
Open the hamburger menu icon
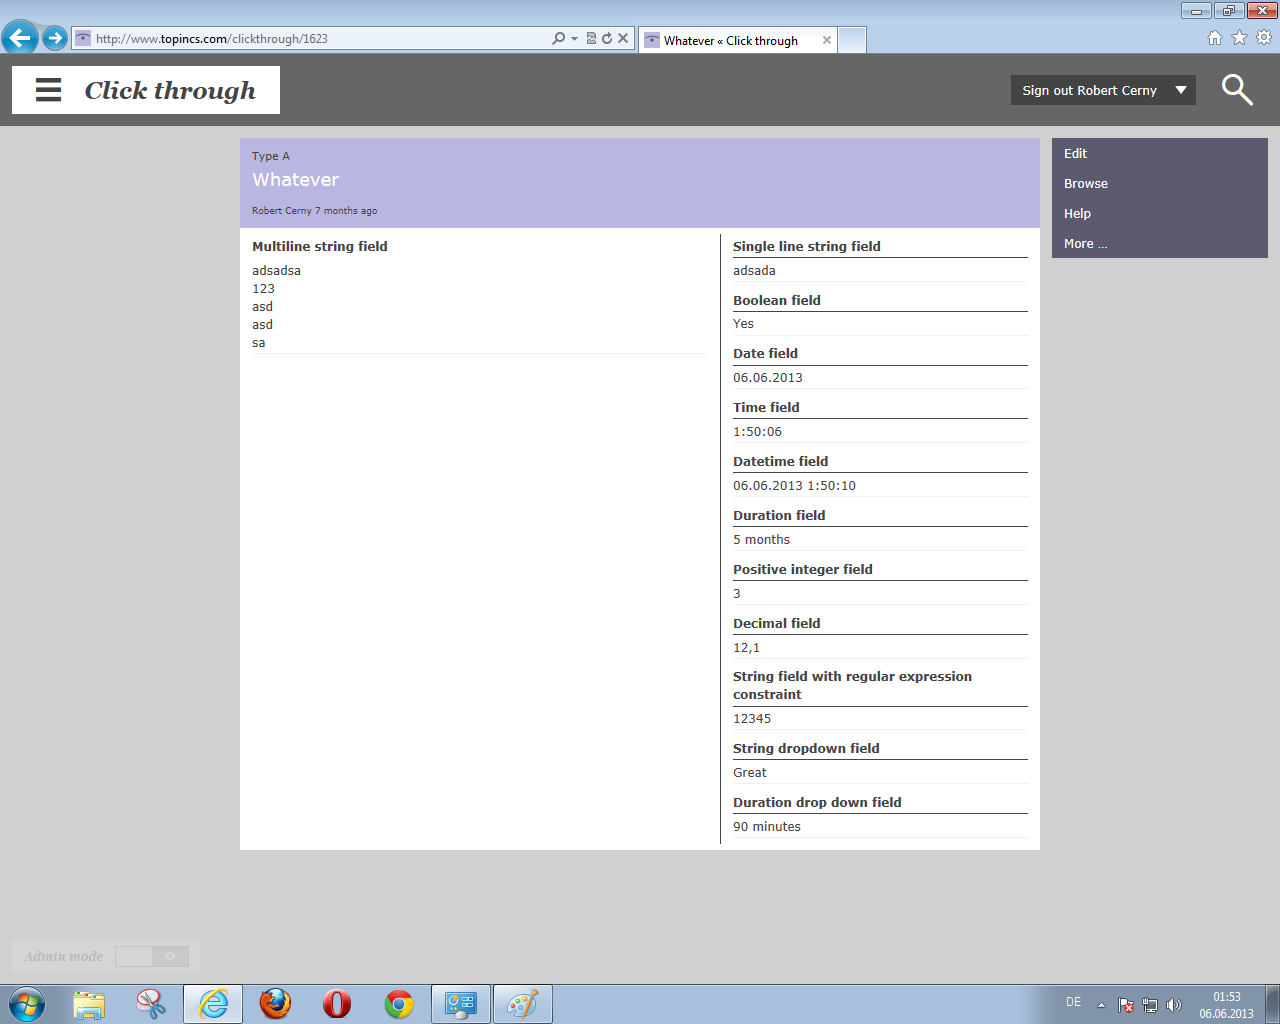pyautogui.click(x=48, y=90)
